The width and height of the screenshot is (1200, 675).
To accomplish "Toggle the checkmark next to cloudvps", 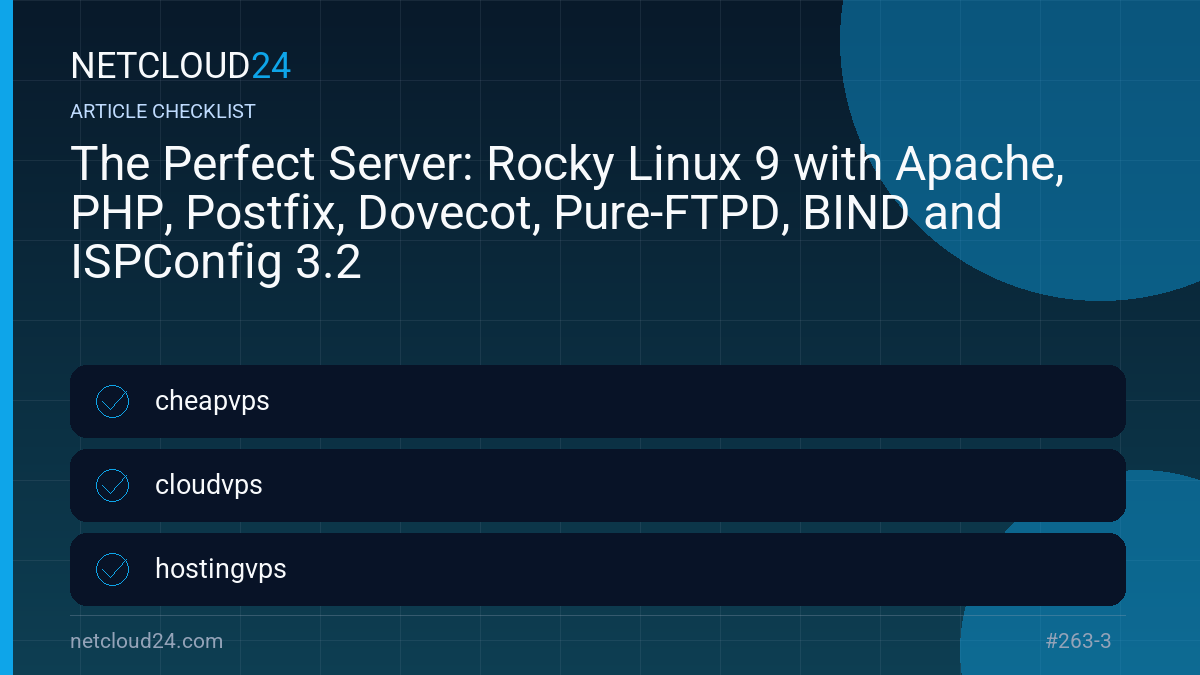I will 112,485.
